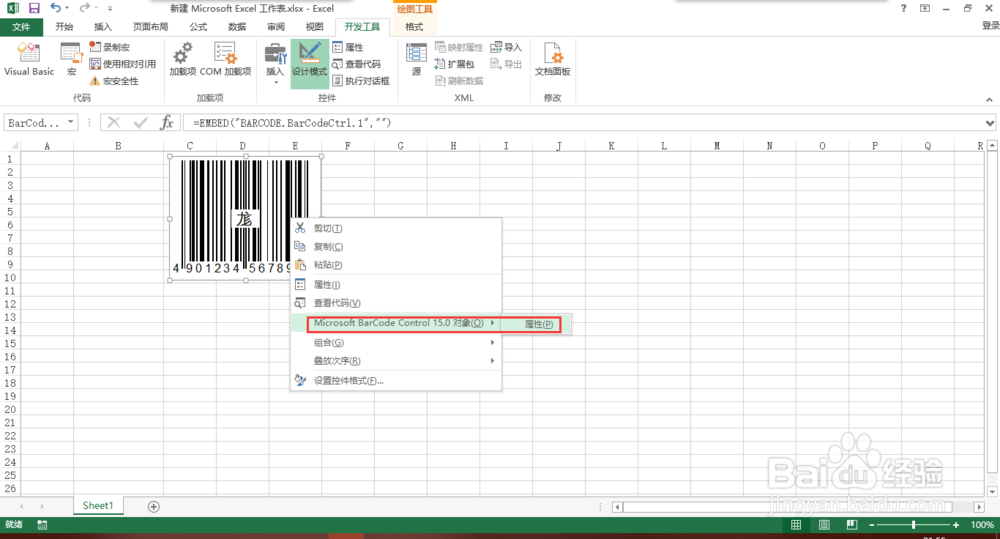Image resolution: width=1000 pixels, height=539 pixels.
Task: Zoom in with the plus button
Action: click(955, 524)
